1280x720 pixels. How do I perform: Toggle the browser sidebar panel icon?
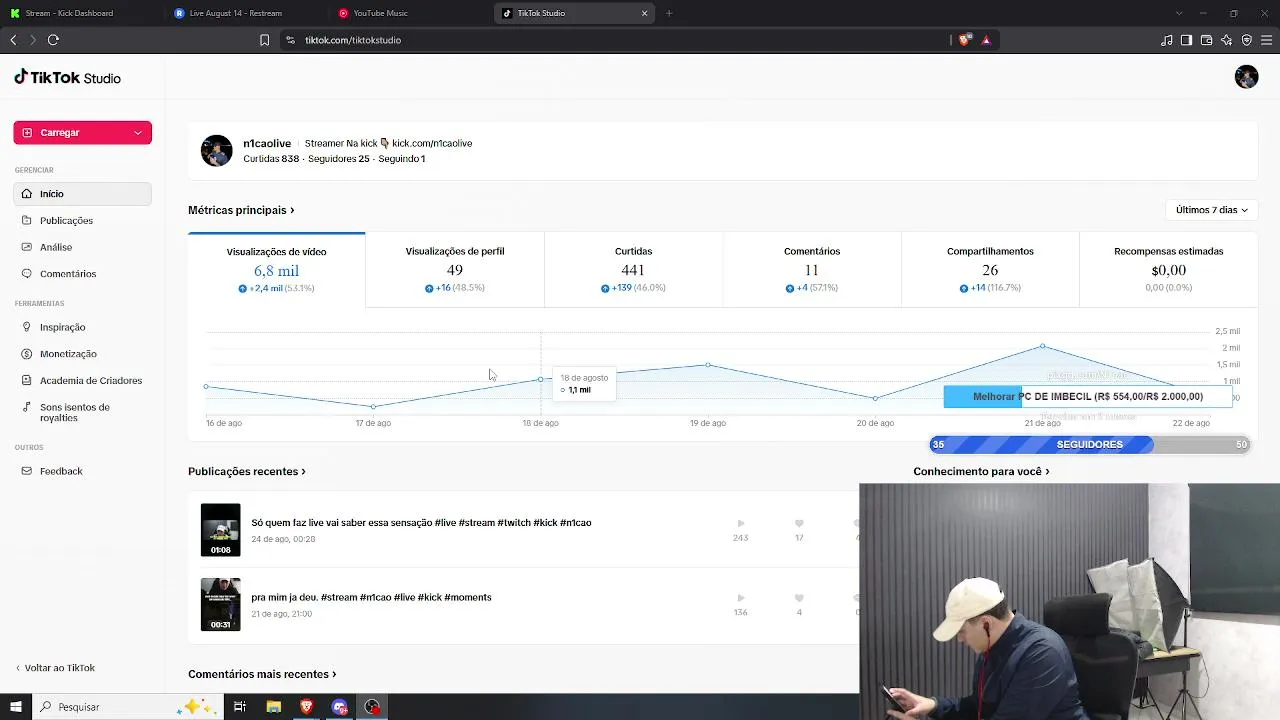click(x=1186, y=40)
